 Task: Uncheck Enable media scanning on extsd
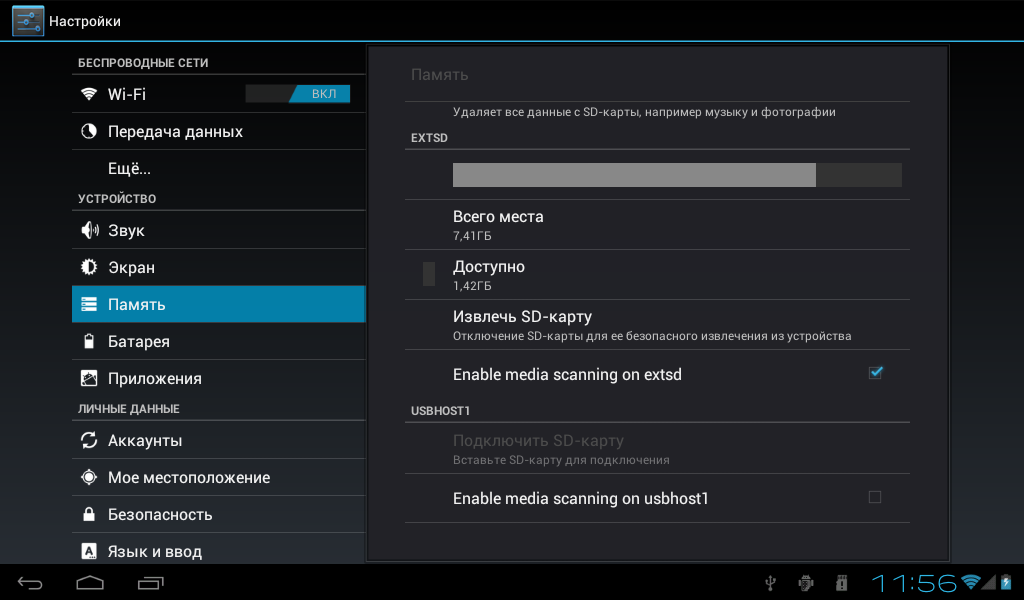(875, 373)
